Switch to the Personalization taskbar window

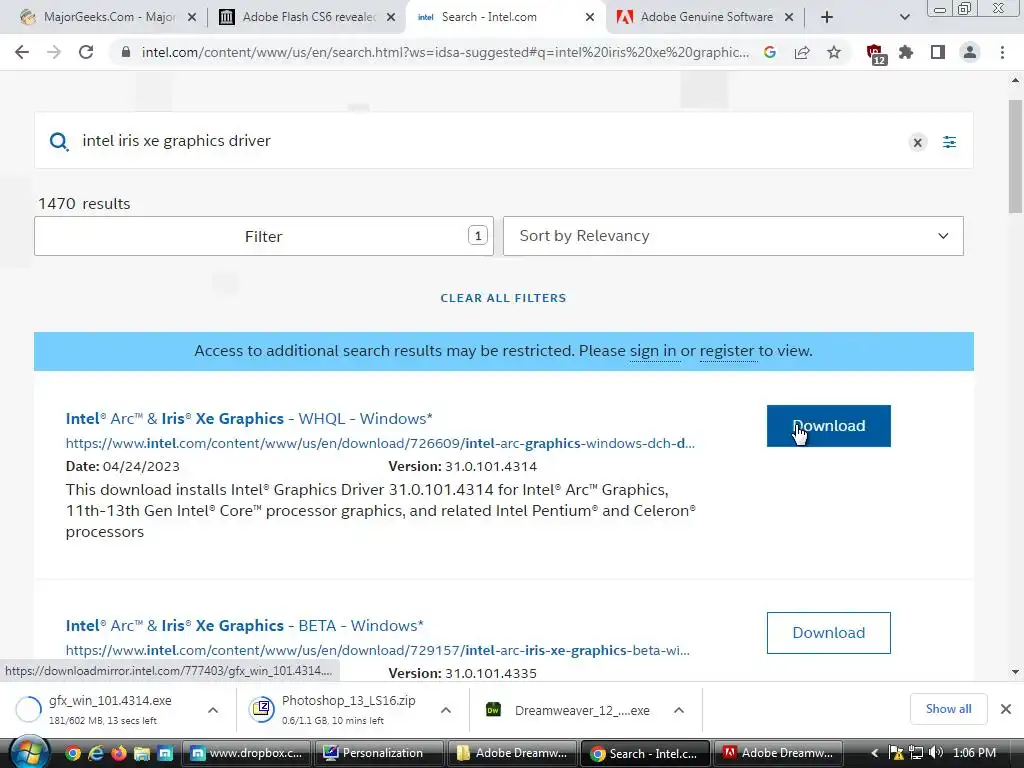pos(379,753)
